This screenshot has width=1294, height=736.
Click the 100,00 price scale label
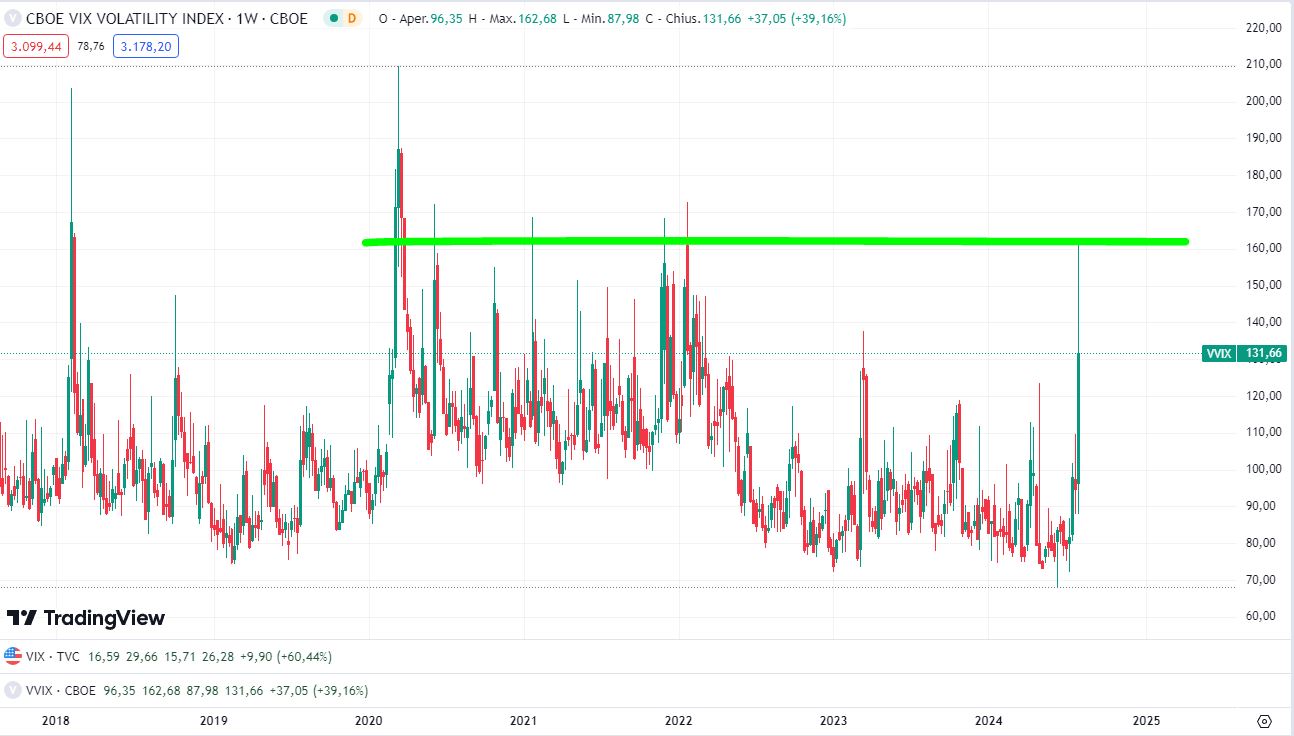1265,469
